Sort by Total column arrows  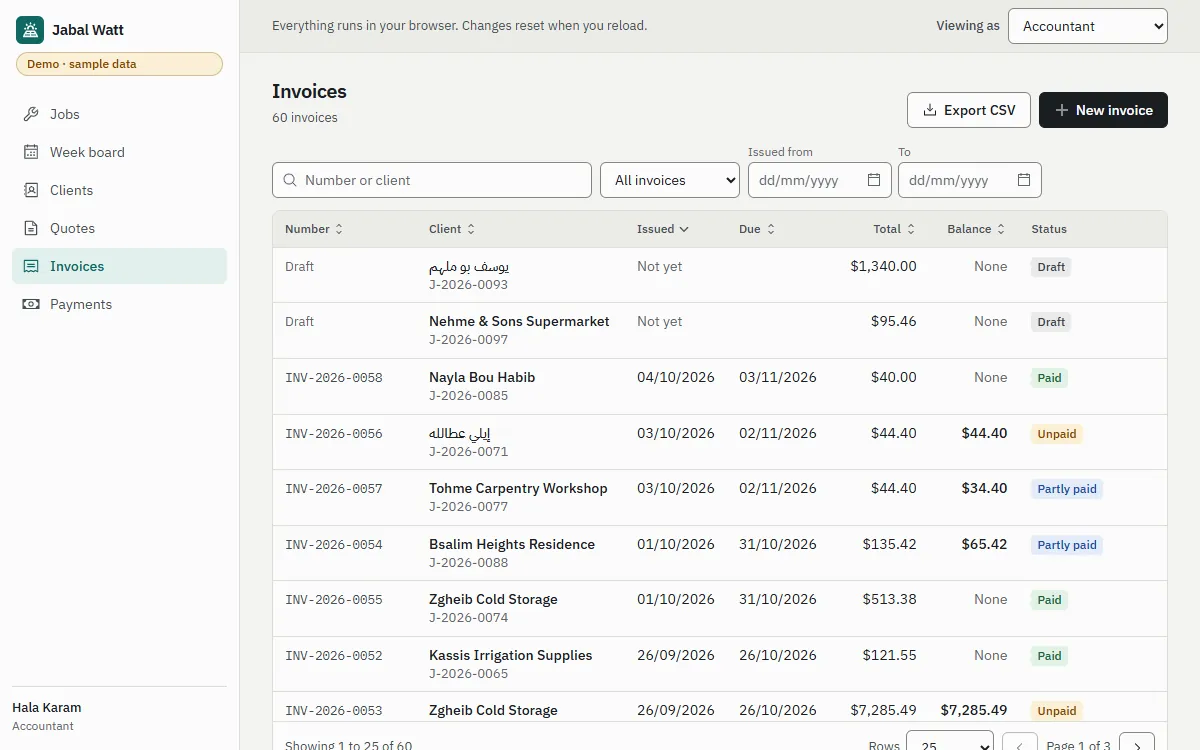coord(911,229)
